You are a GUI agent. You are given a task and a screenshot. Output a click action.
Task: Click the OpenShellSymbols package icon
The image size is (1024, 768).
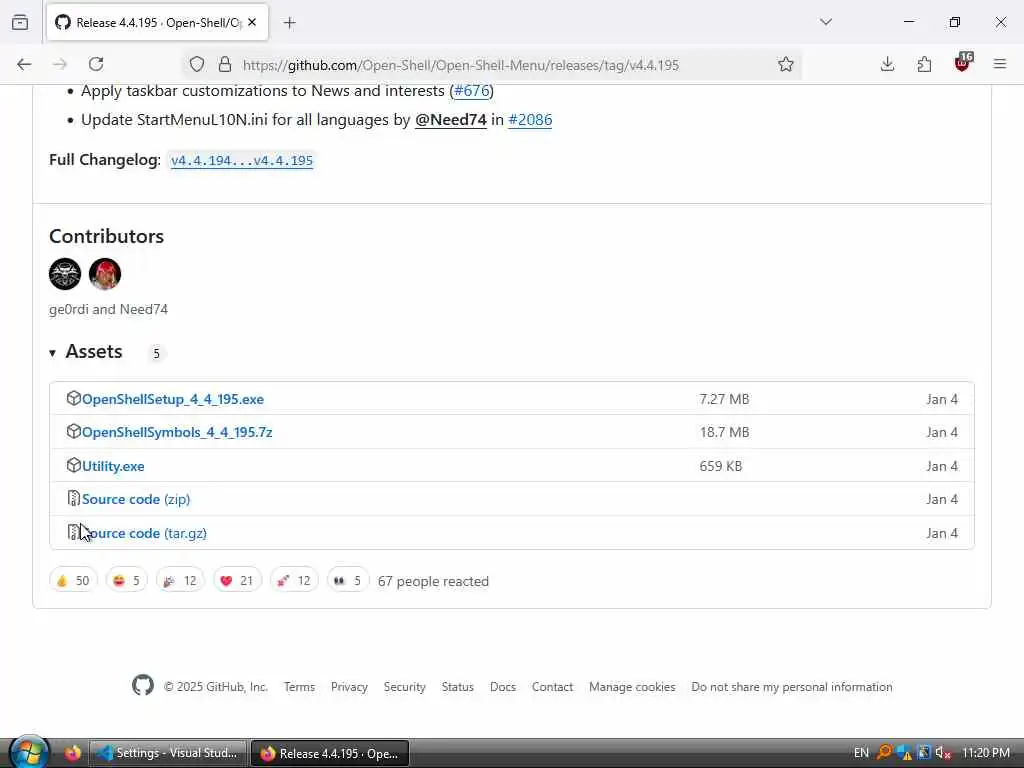(x=73, y=431)
